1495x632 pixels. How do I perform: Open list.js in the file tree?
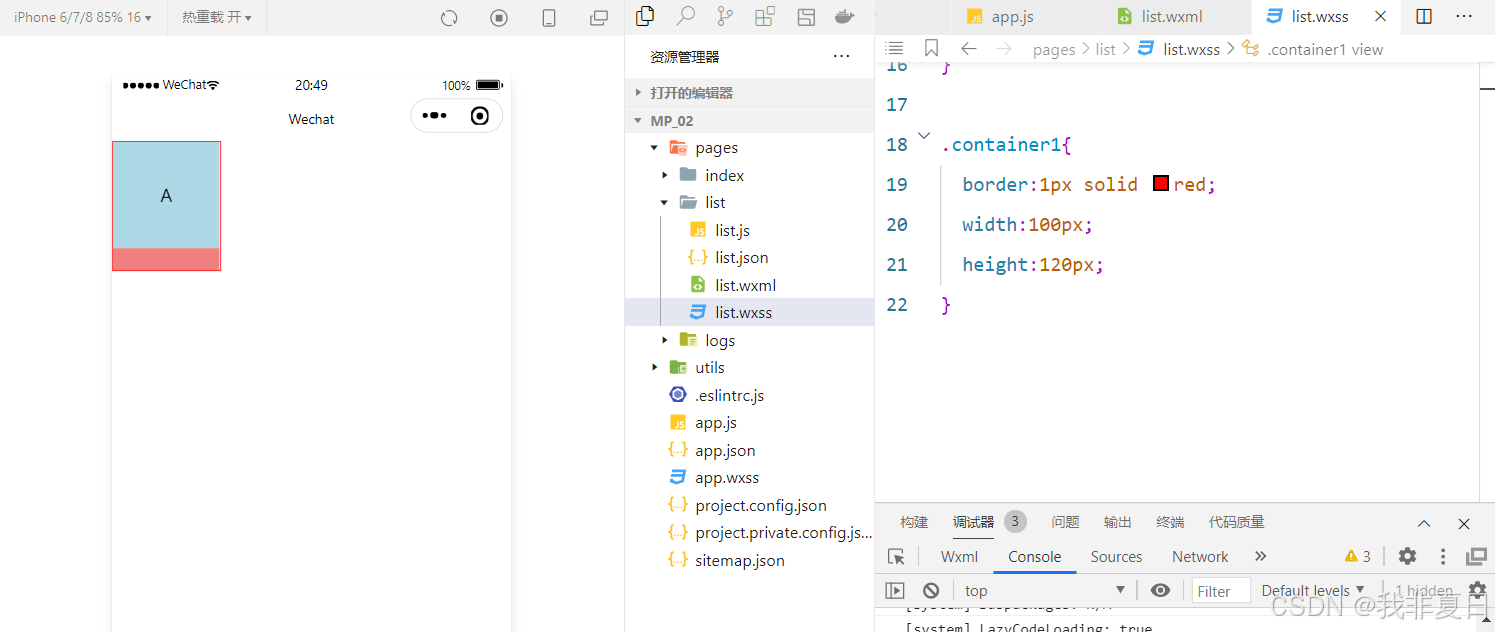click(749, 230)
